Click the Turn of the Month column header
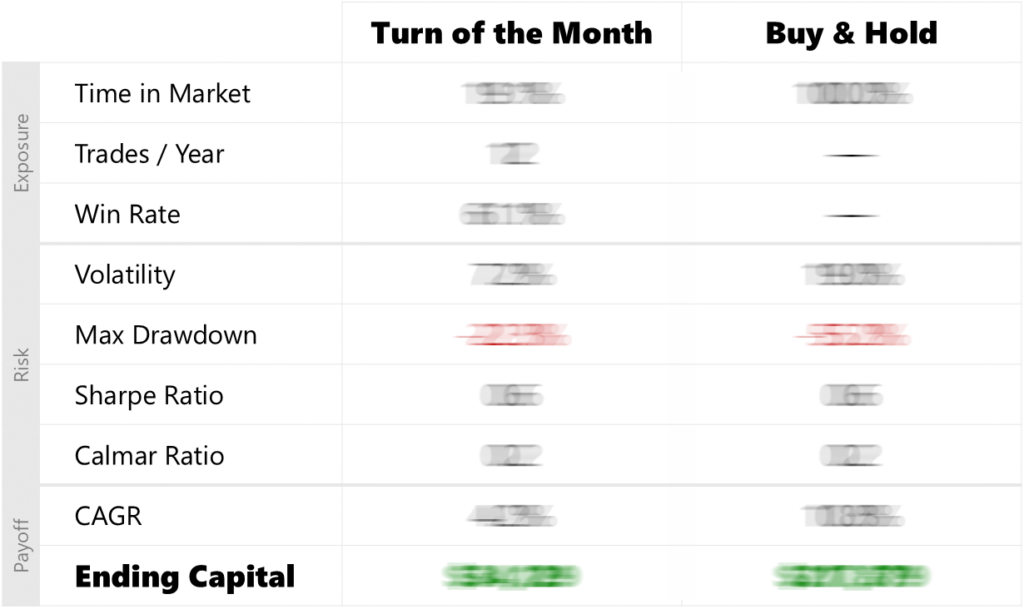Image resolution: width=1024 pixels, height=609 pixels. pyautogui.click(x=511, y=33)
